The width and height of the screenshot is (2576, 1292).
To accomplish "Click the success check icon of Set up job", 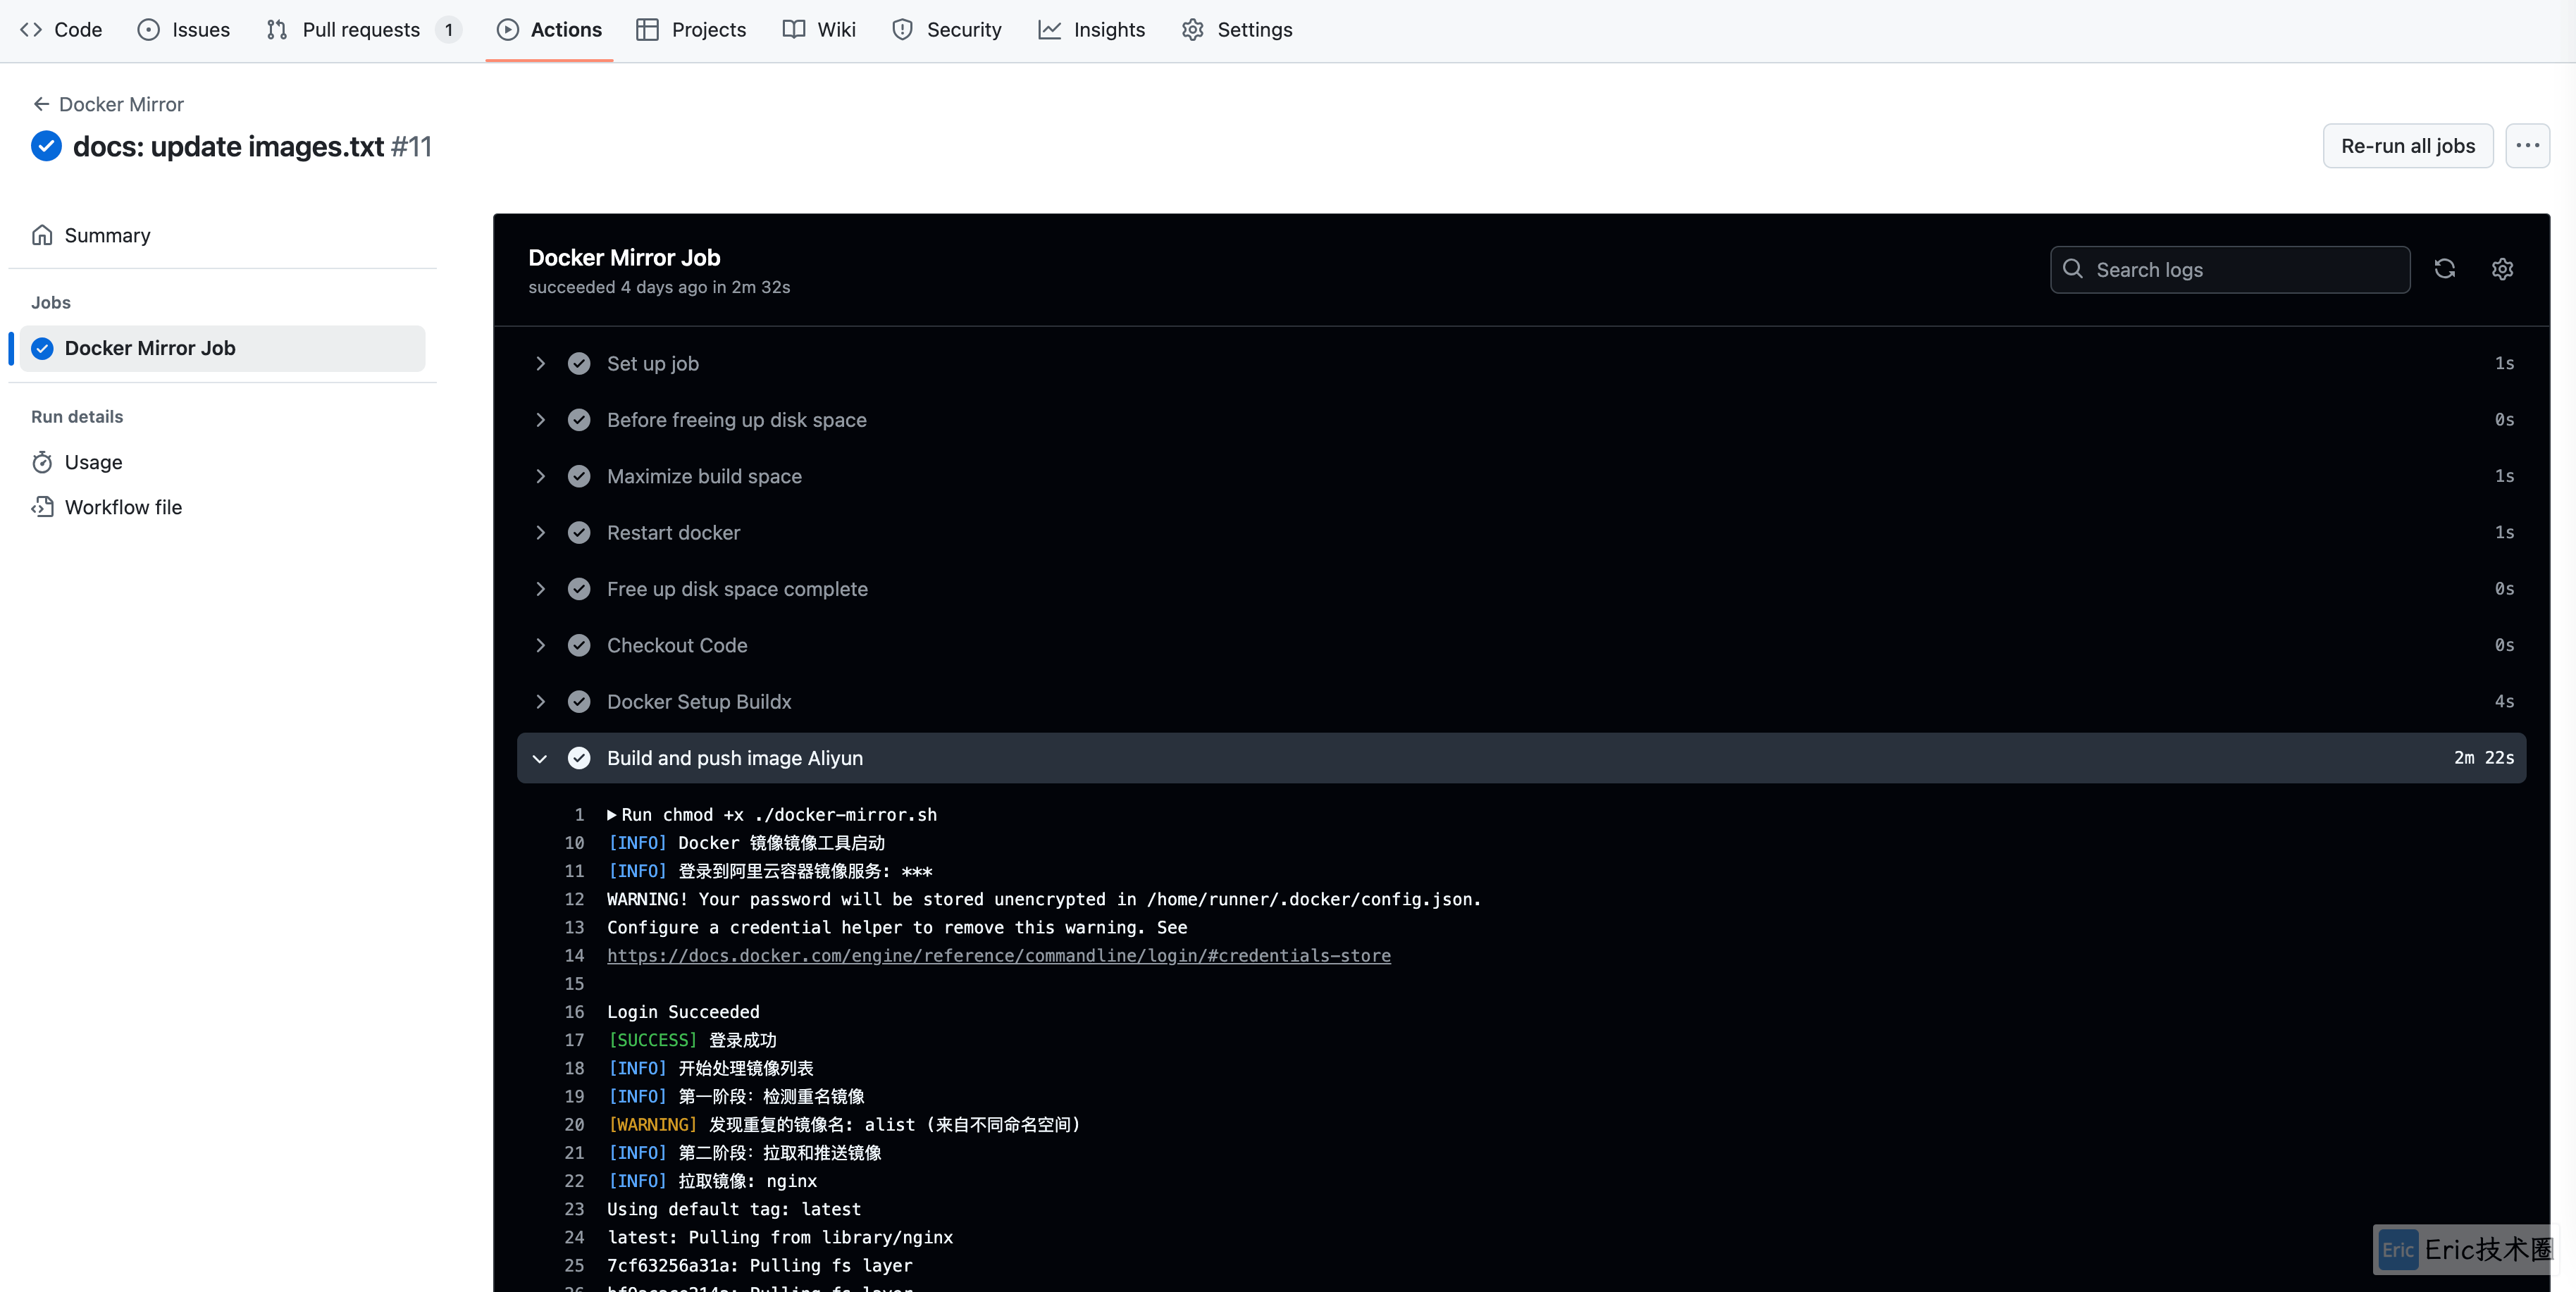I will point(579,363).
